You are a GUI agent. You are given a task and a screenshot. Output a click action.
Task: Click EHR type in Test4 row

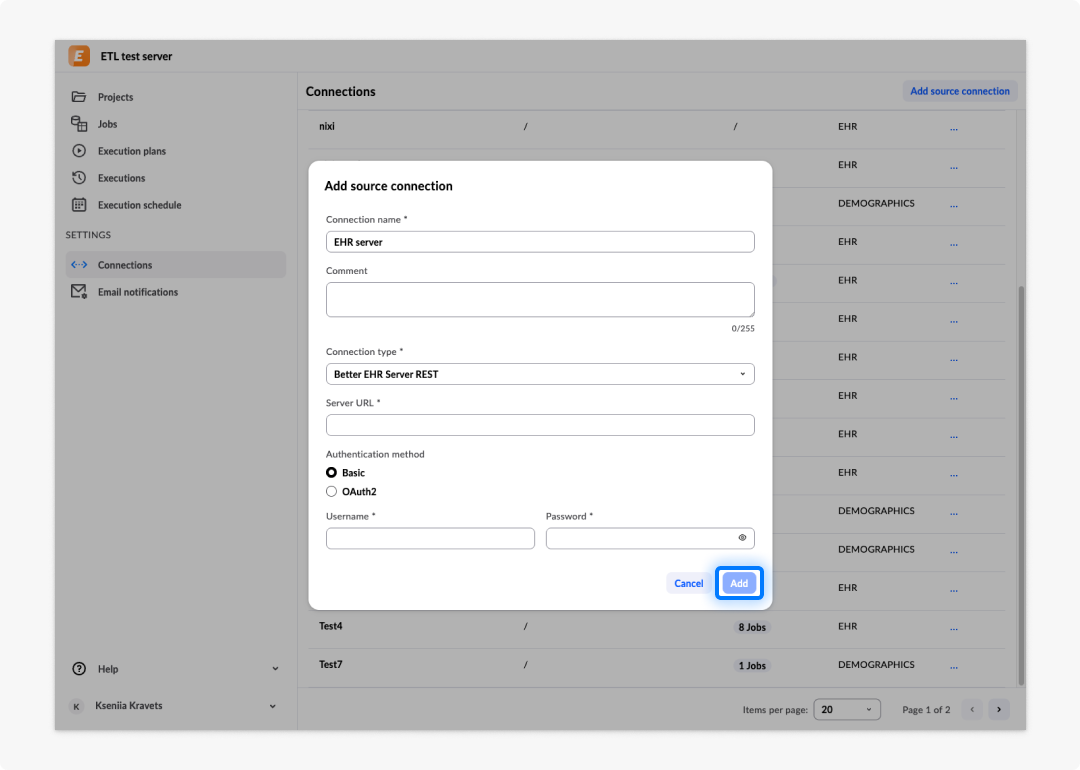pos(847,626)
